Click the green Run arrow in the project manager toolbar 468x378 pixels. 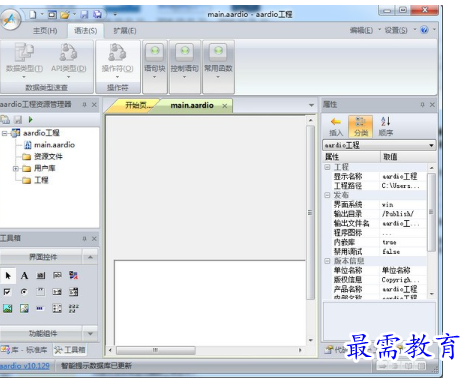tap(31, 119)
